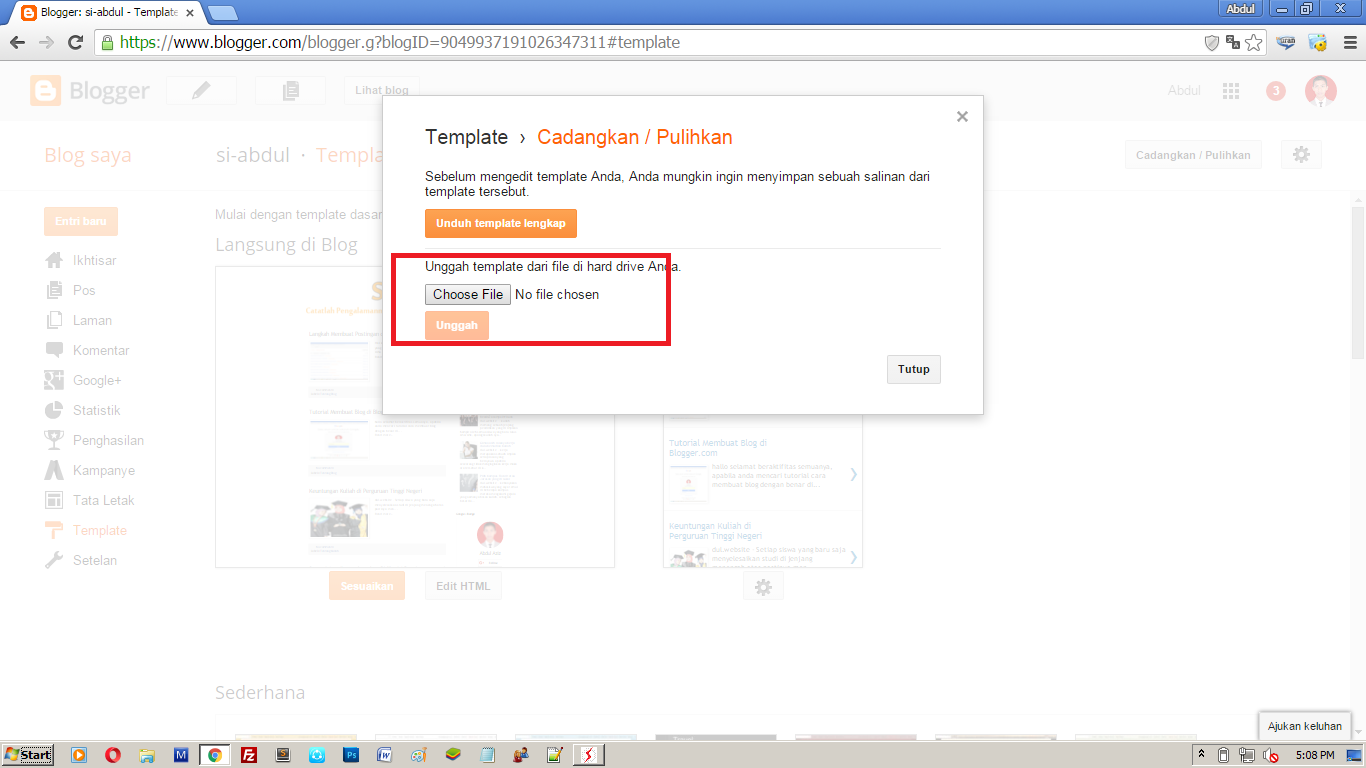This screenshot has height=768, width=1366.
Task: Open Windows Explorer folder from the taskbar
Action: click(x=147, y=755)
